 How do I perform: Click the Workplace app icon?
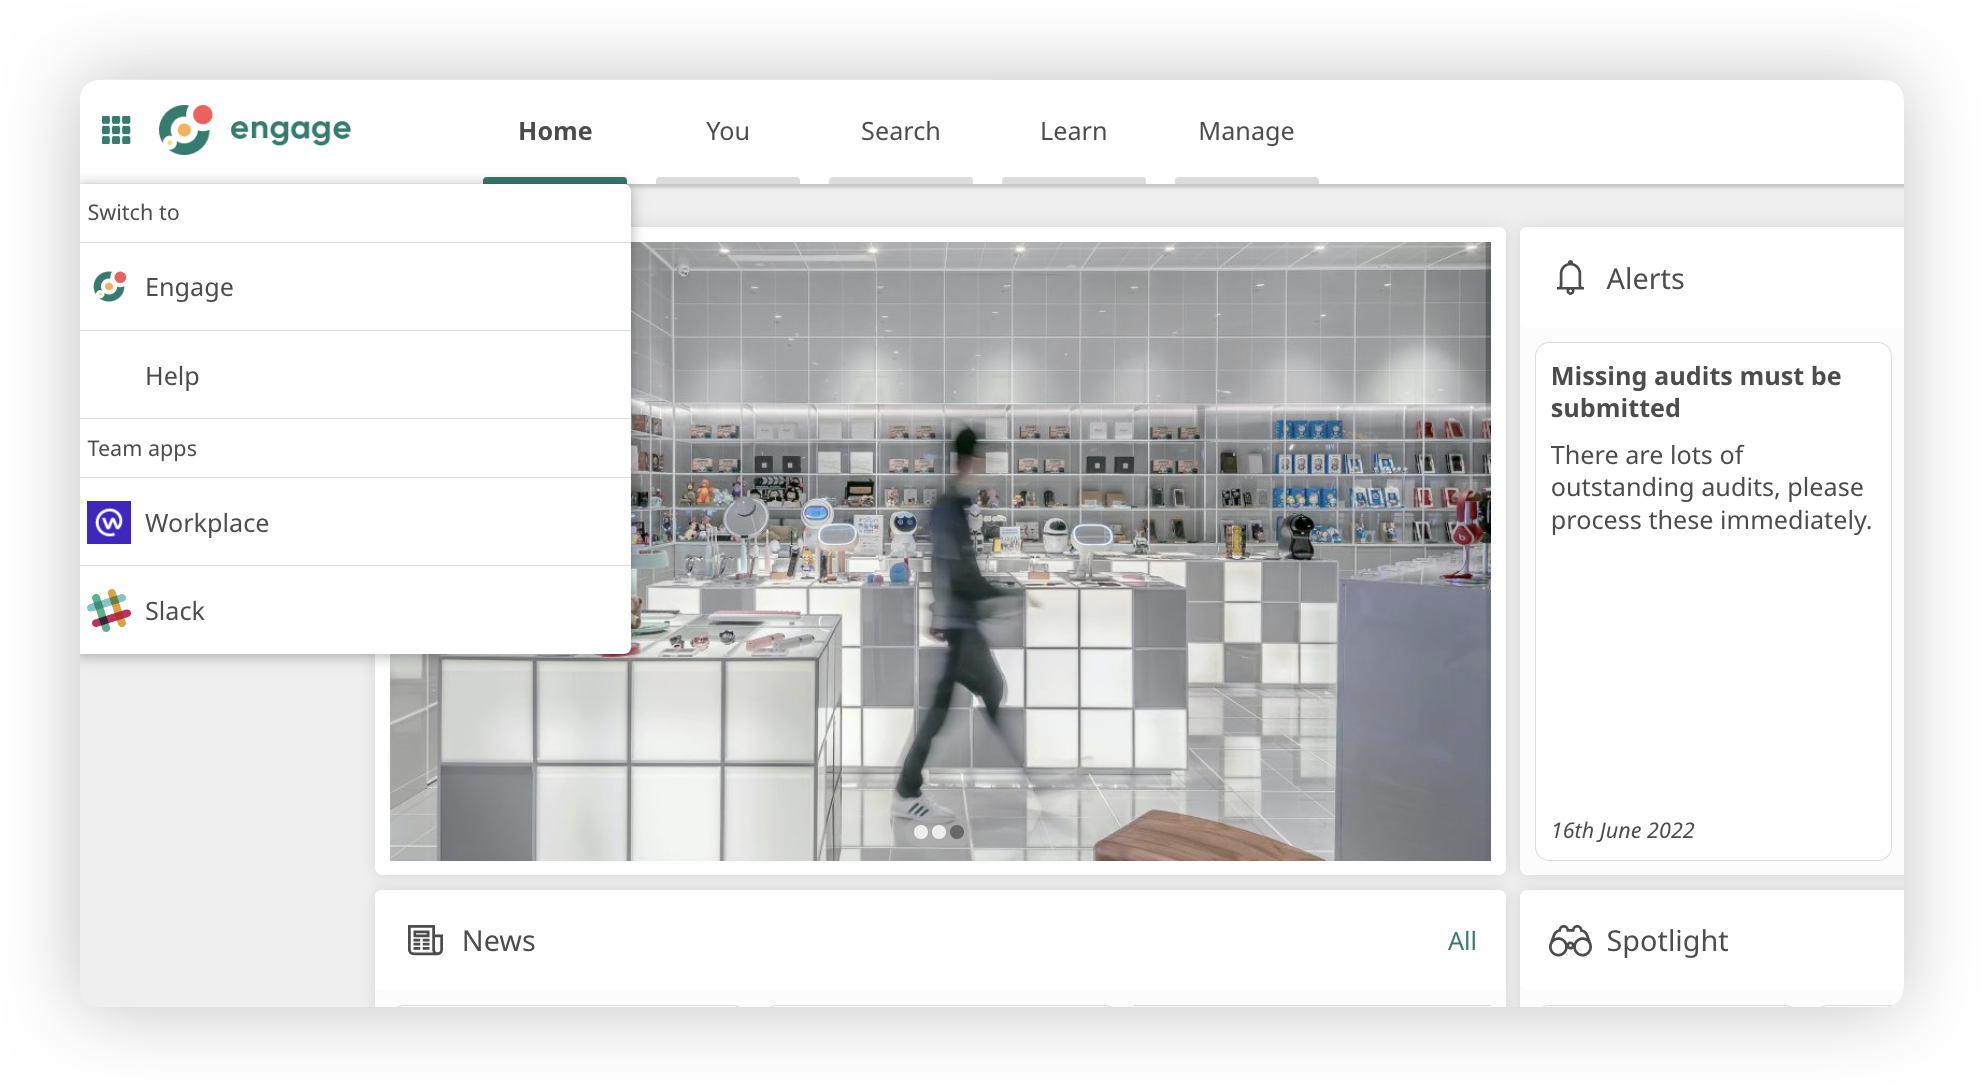(109, 523)
